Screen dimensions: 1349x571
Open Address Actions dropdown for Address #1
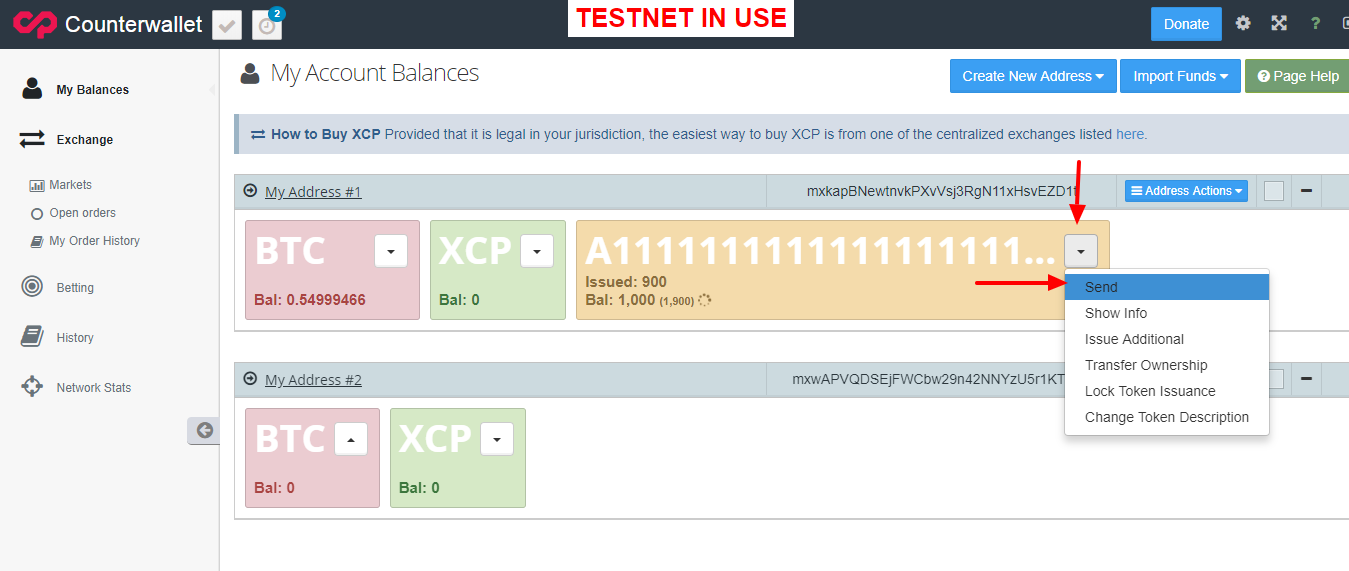click(1186, 191)
